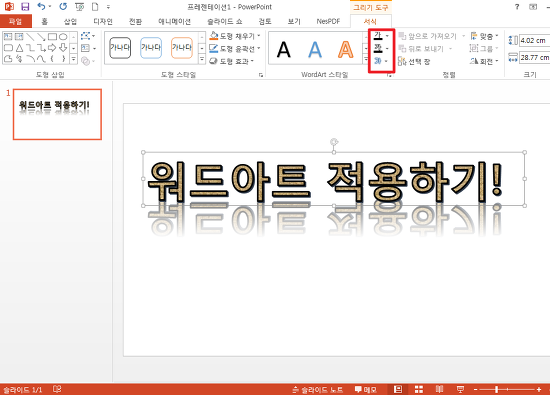Select slide 1 thumbnail
This screenshot has width=550, height=395.
[58, 114]
